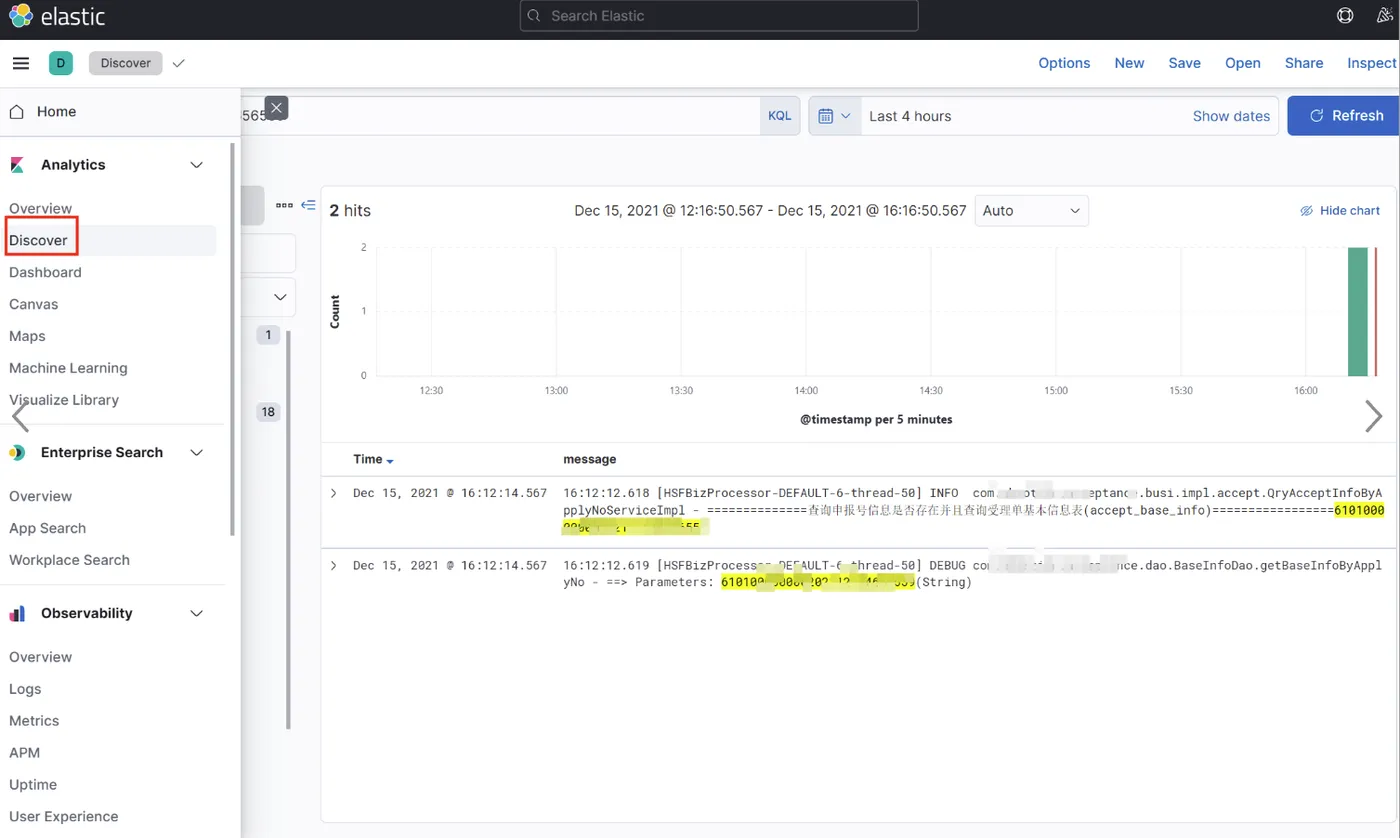This screenshot has height=838, width=1400.
Task: Open Uptime in Observability
Action: point(33,785)
